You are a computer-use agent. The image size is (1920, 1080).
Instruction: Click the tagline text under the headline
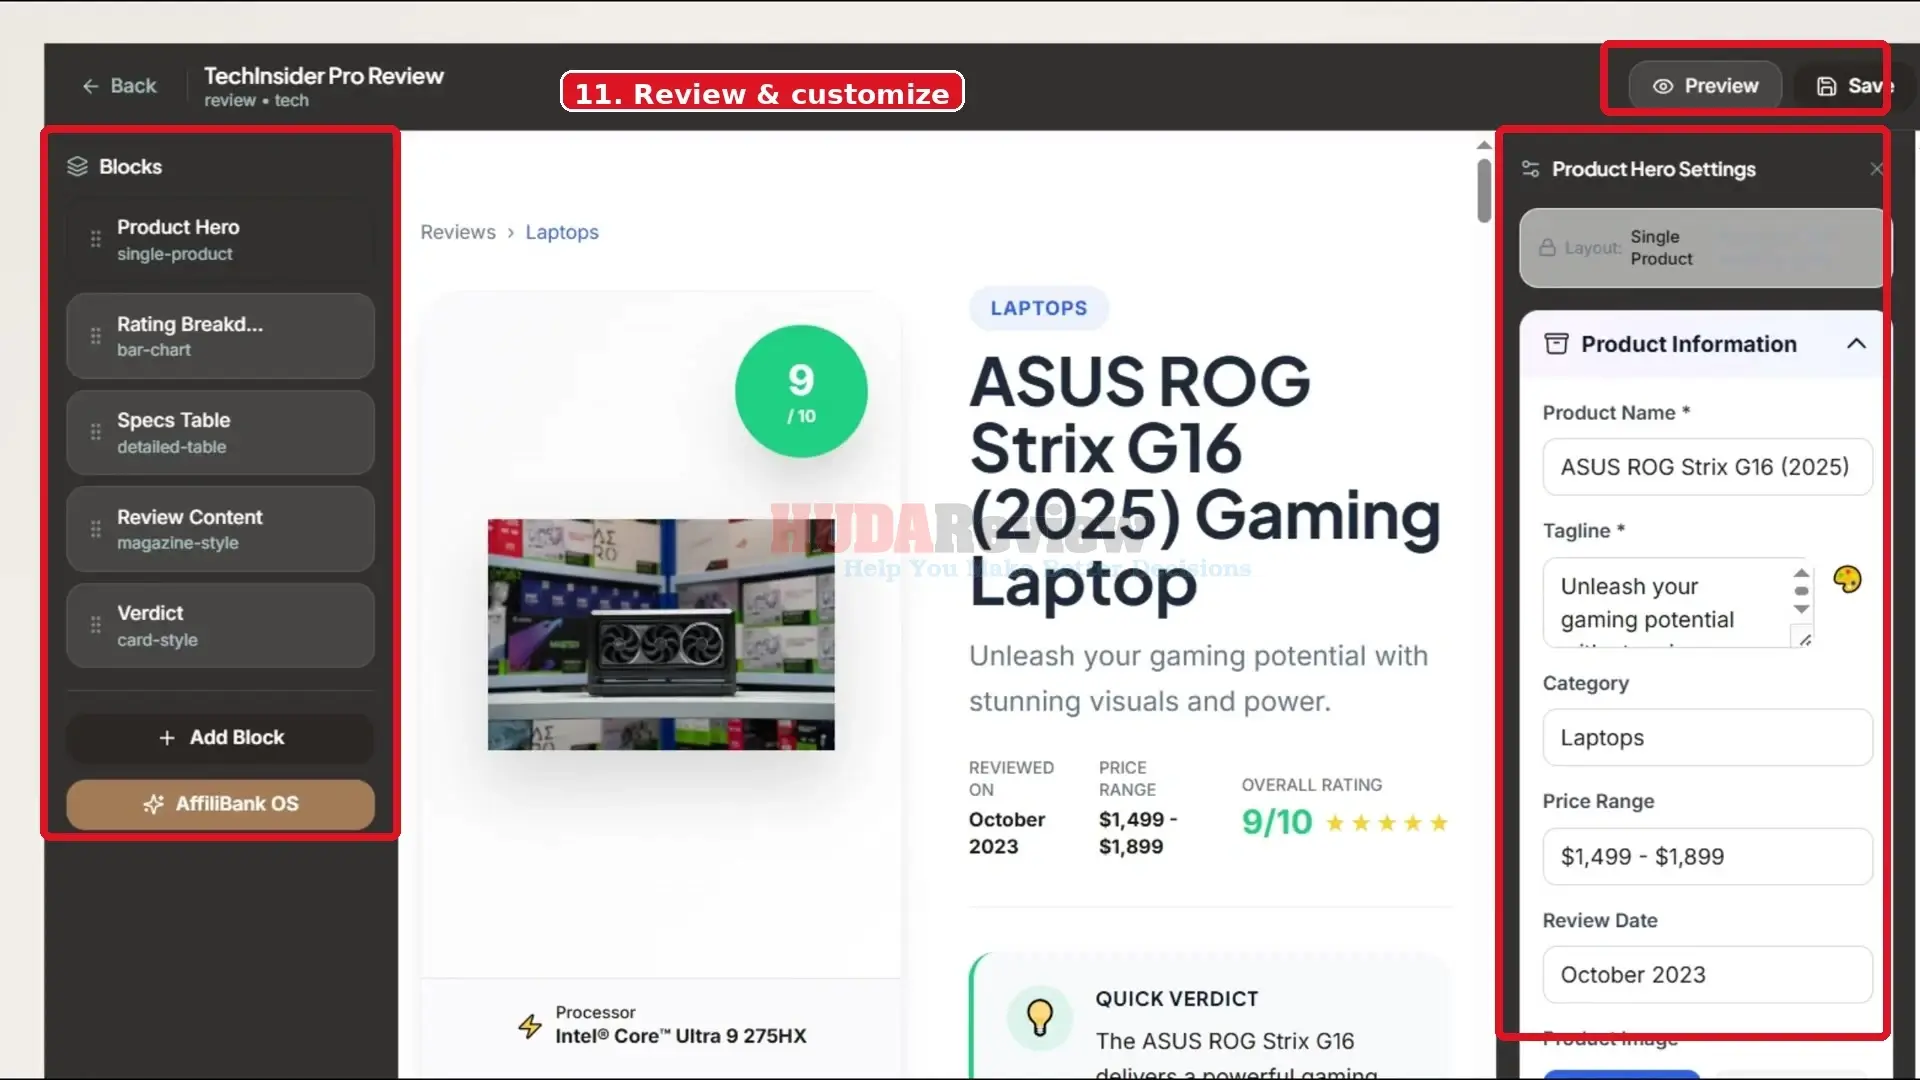pyautogui.click(x=1198, y=678)
